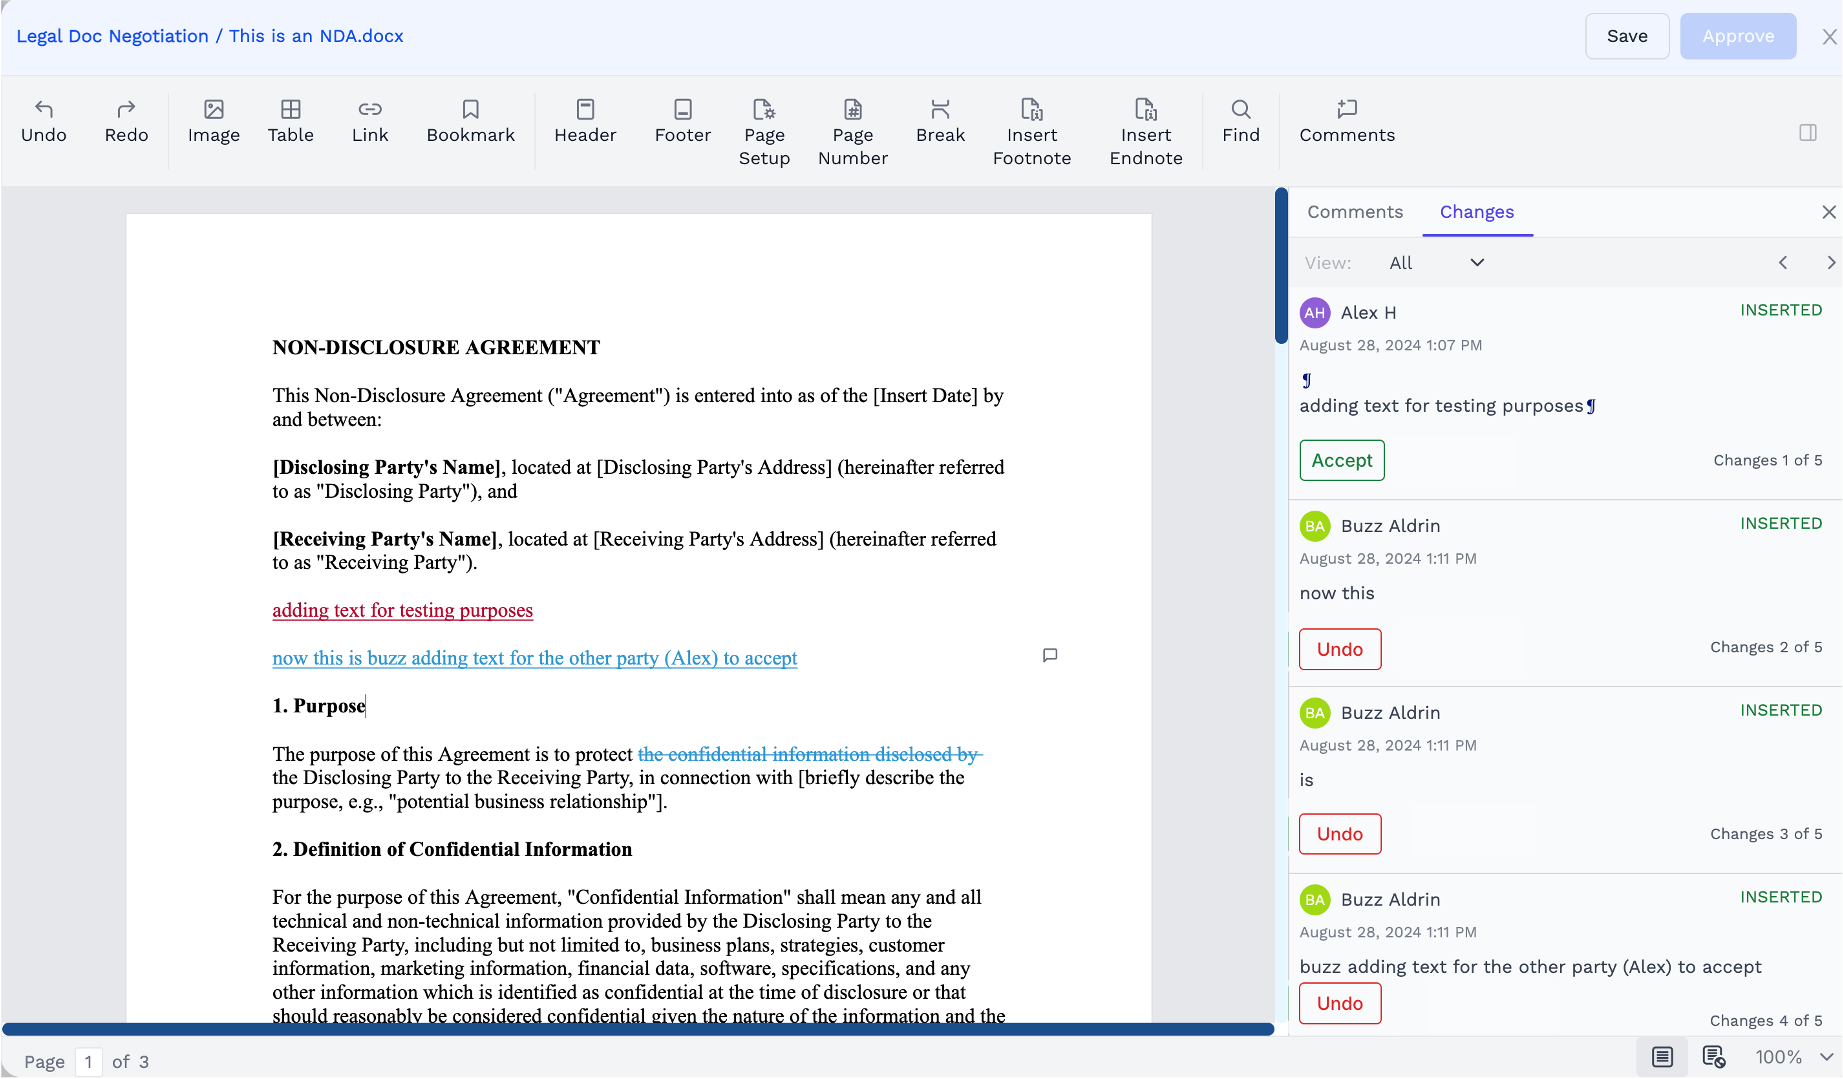Click Insert Endnote
Viewport: 1843px width, 1079px height.
click(x=1146, y=132)
